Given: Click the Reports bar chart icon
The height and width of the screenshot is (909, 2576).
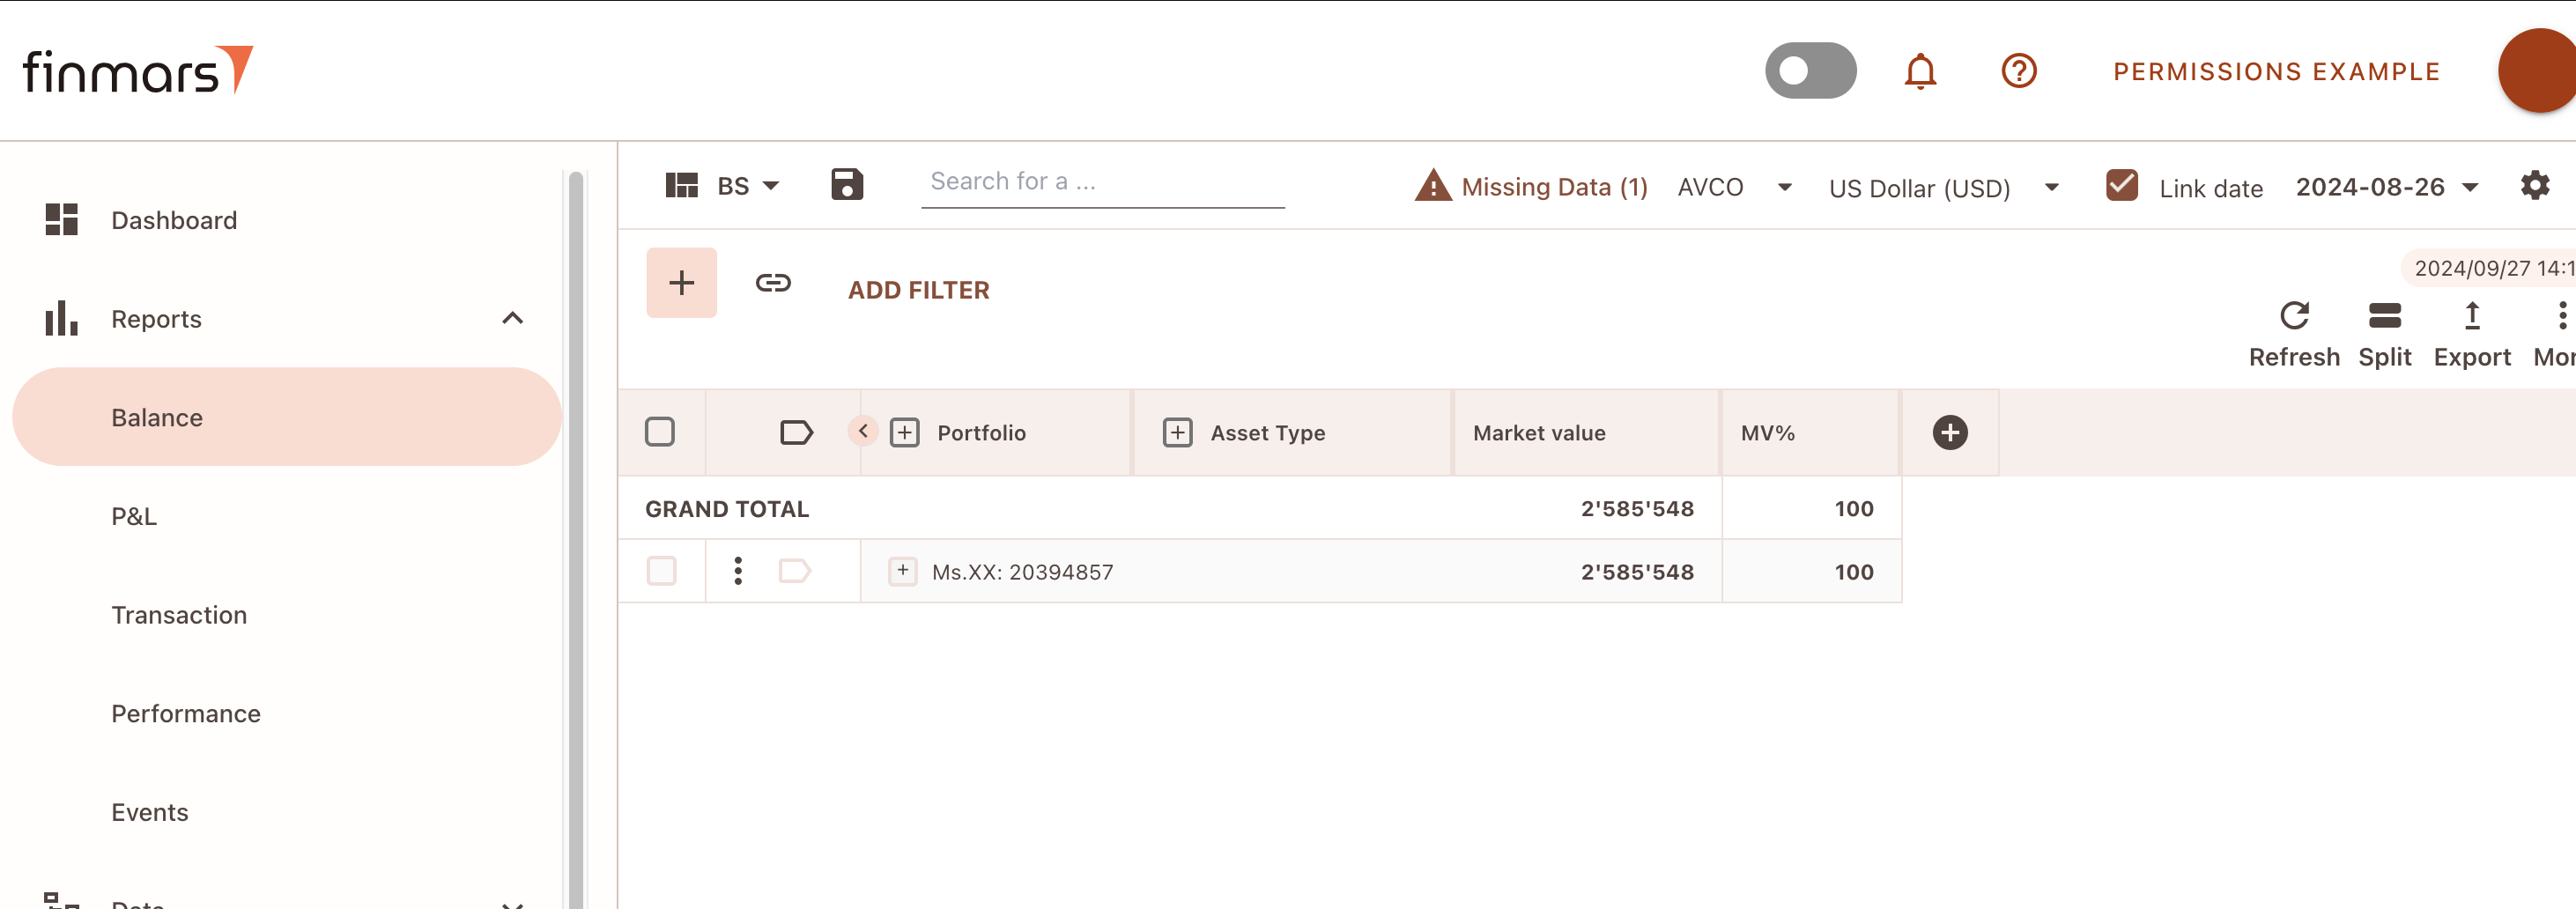Looking at the screenshot, I should pyautogui.click(x=62, y=318).
